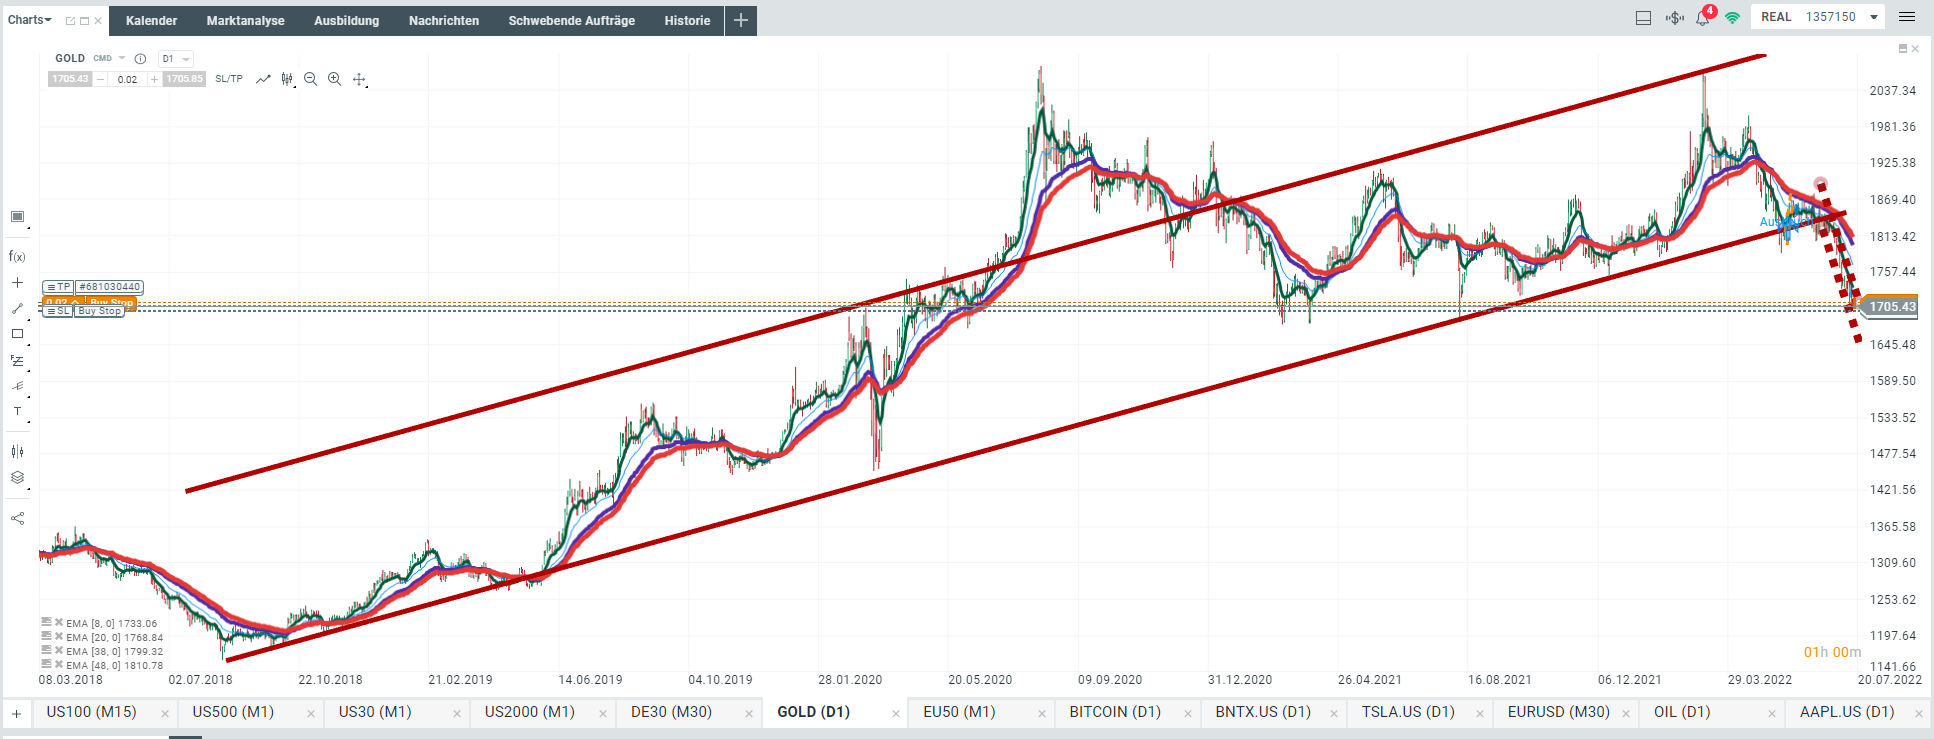1934x739 pixels.
Task: Open the Kalender tab
Action: tap(152, 20)
